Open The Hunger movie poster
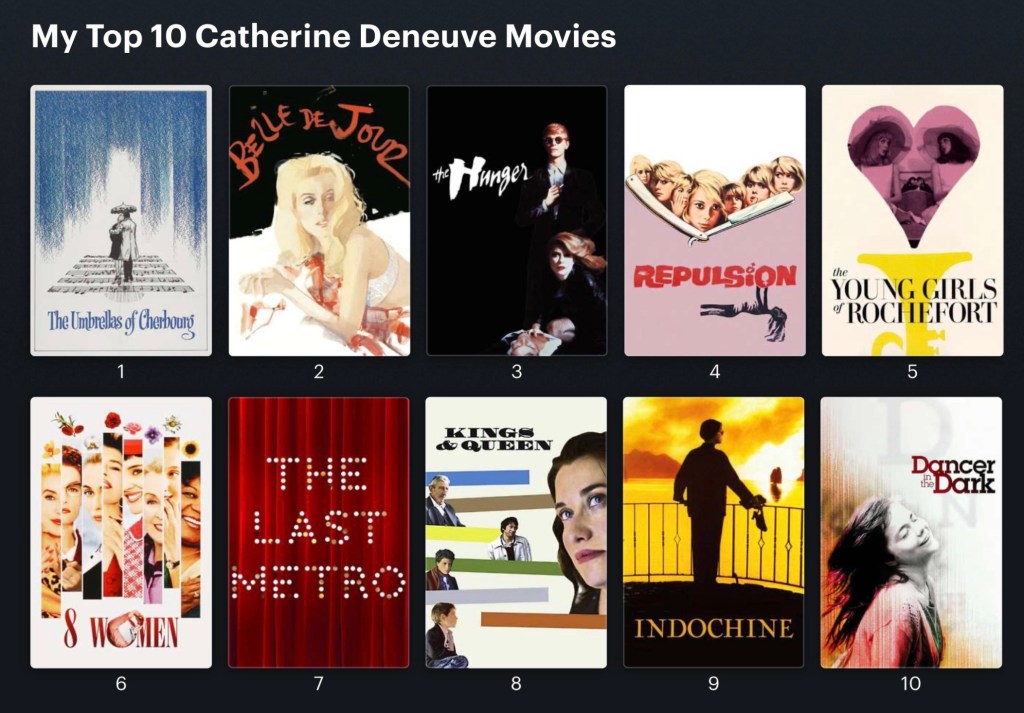Image resolution: width=1024 pixels, height=713 pixels. pos(517,221)
